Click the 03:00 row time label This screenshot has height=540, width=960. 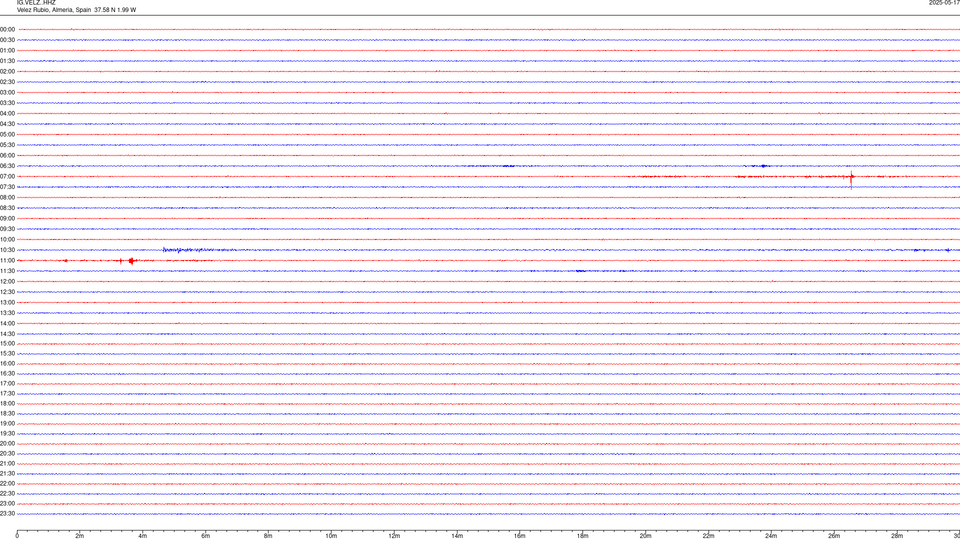(x=8, y=92)
